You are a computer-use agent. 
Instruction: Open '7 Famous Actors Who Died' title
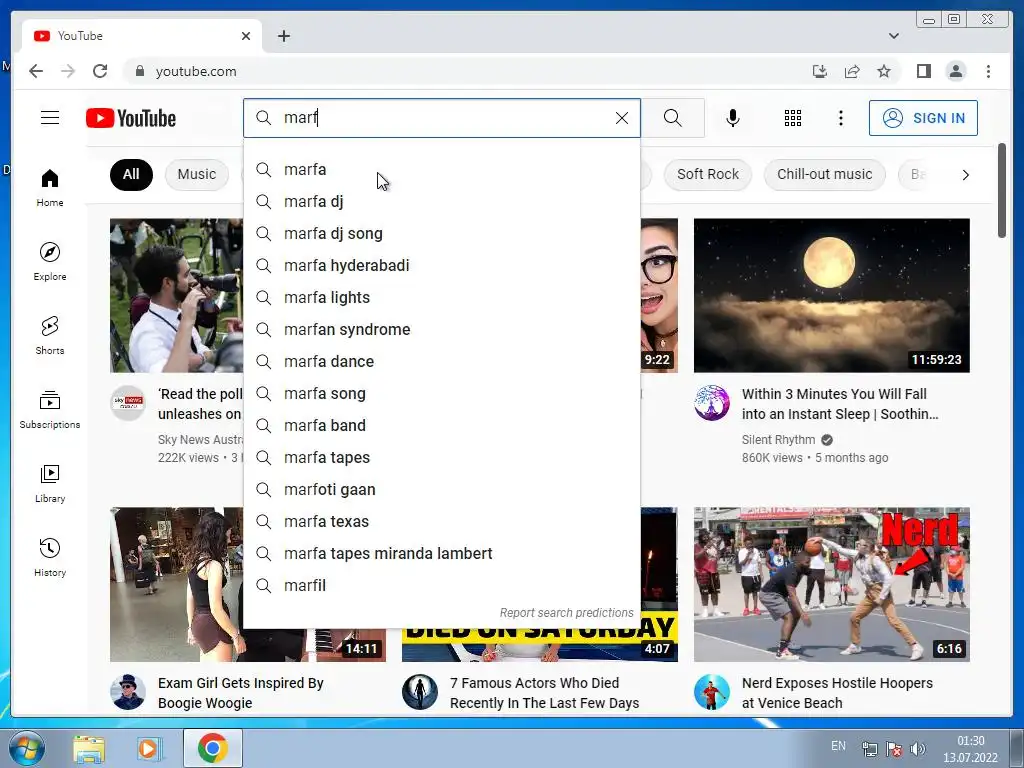pos(544,693)
